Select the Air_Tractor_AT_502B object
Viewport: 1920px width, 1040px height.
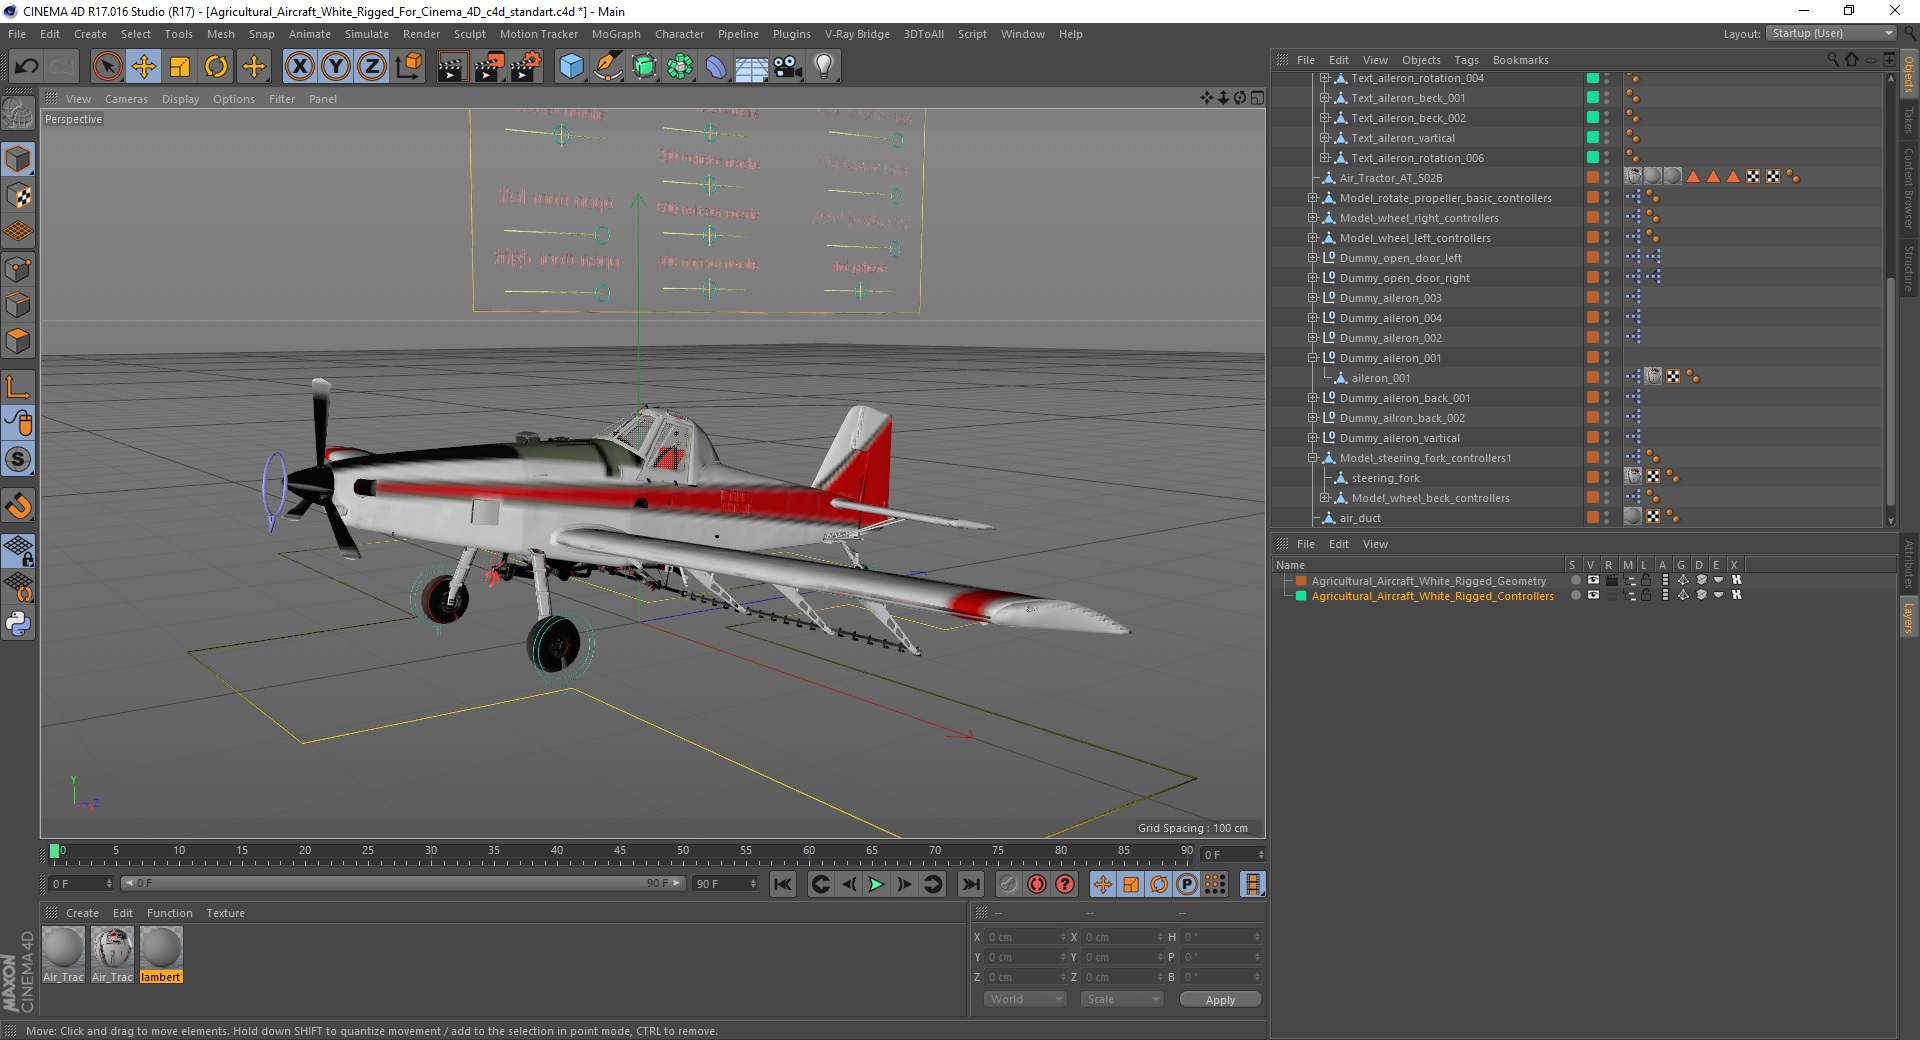(1390, 178)
